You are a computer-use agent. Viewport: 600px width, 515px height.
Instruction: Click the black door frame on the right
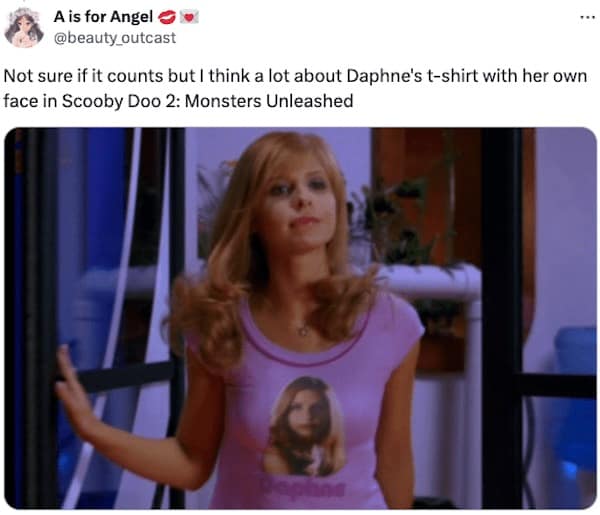click(501, 318)
